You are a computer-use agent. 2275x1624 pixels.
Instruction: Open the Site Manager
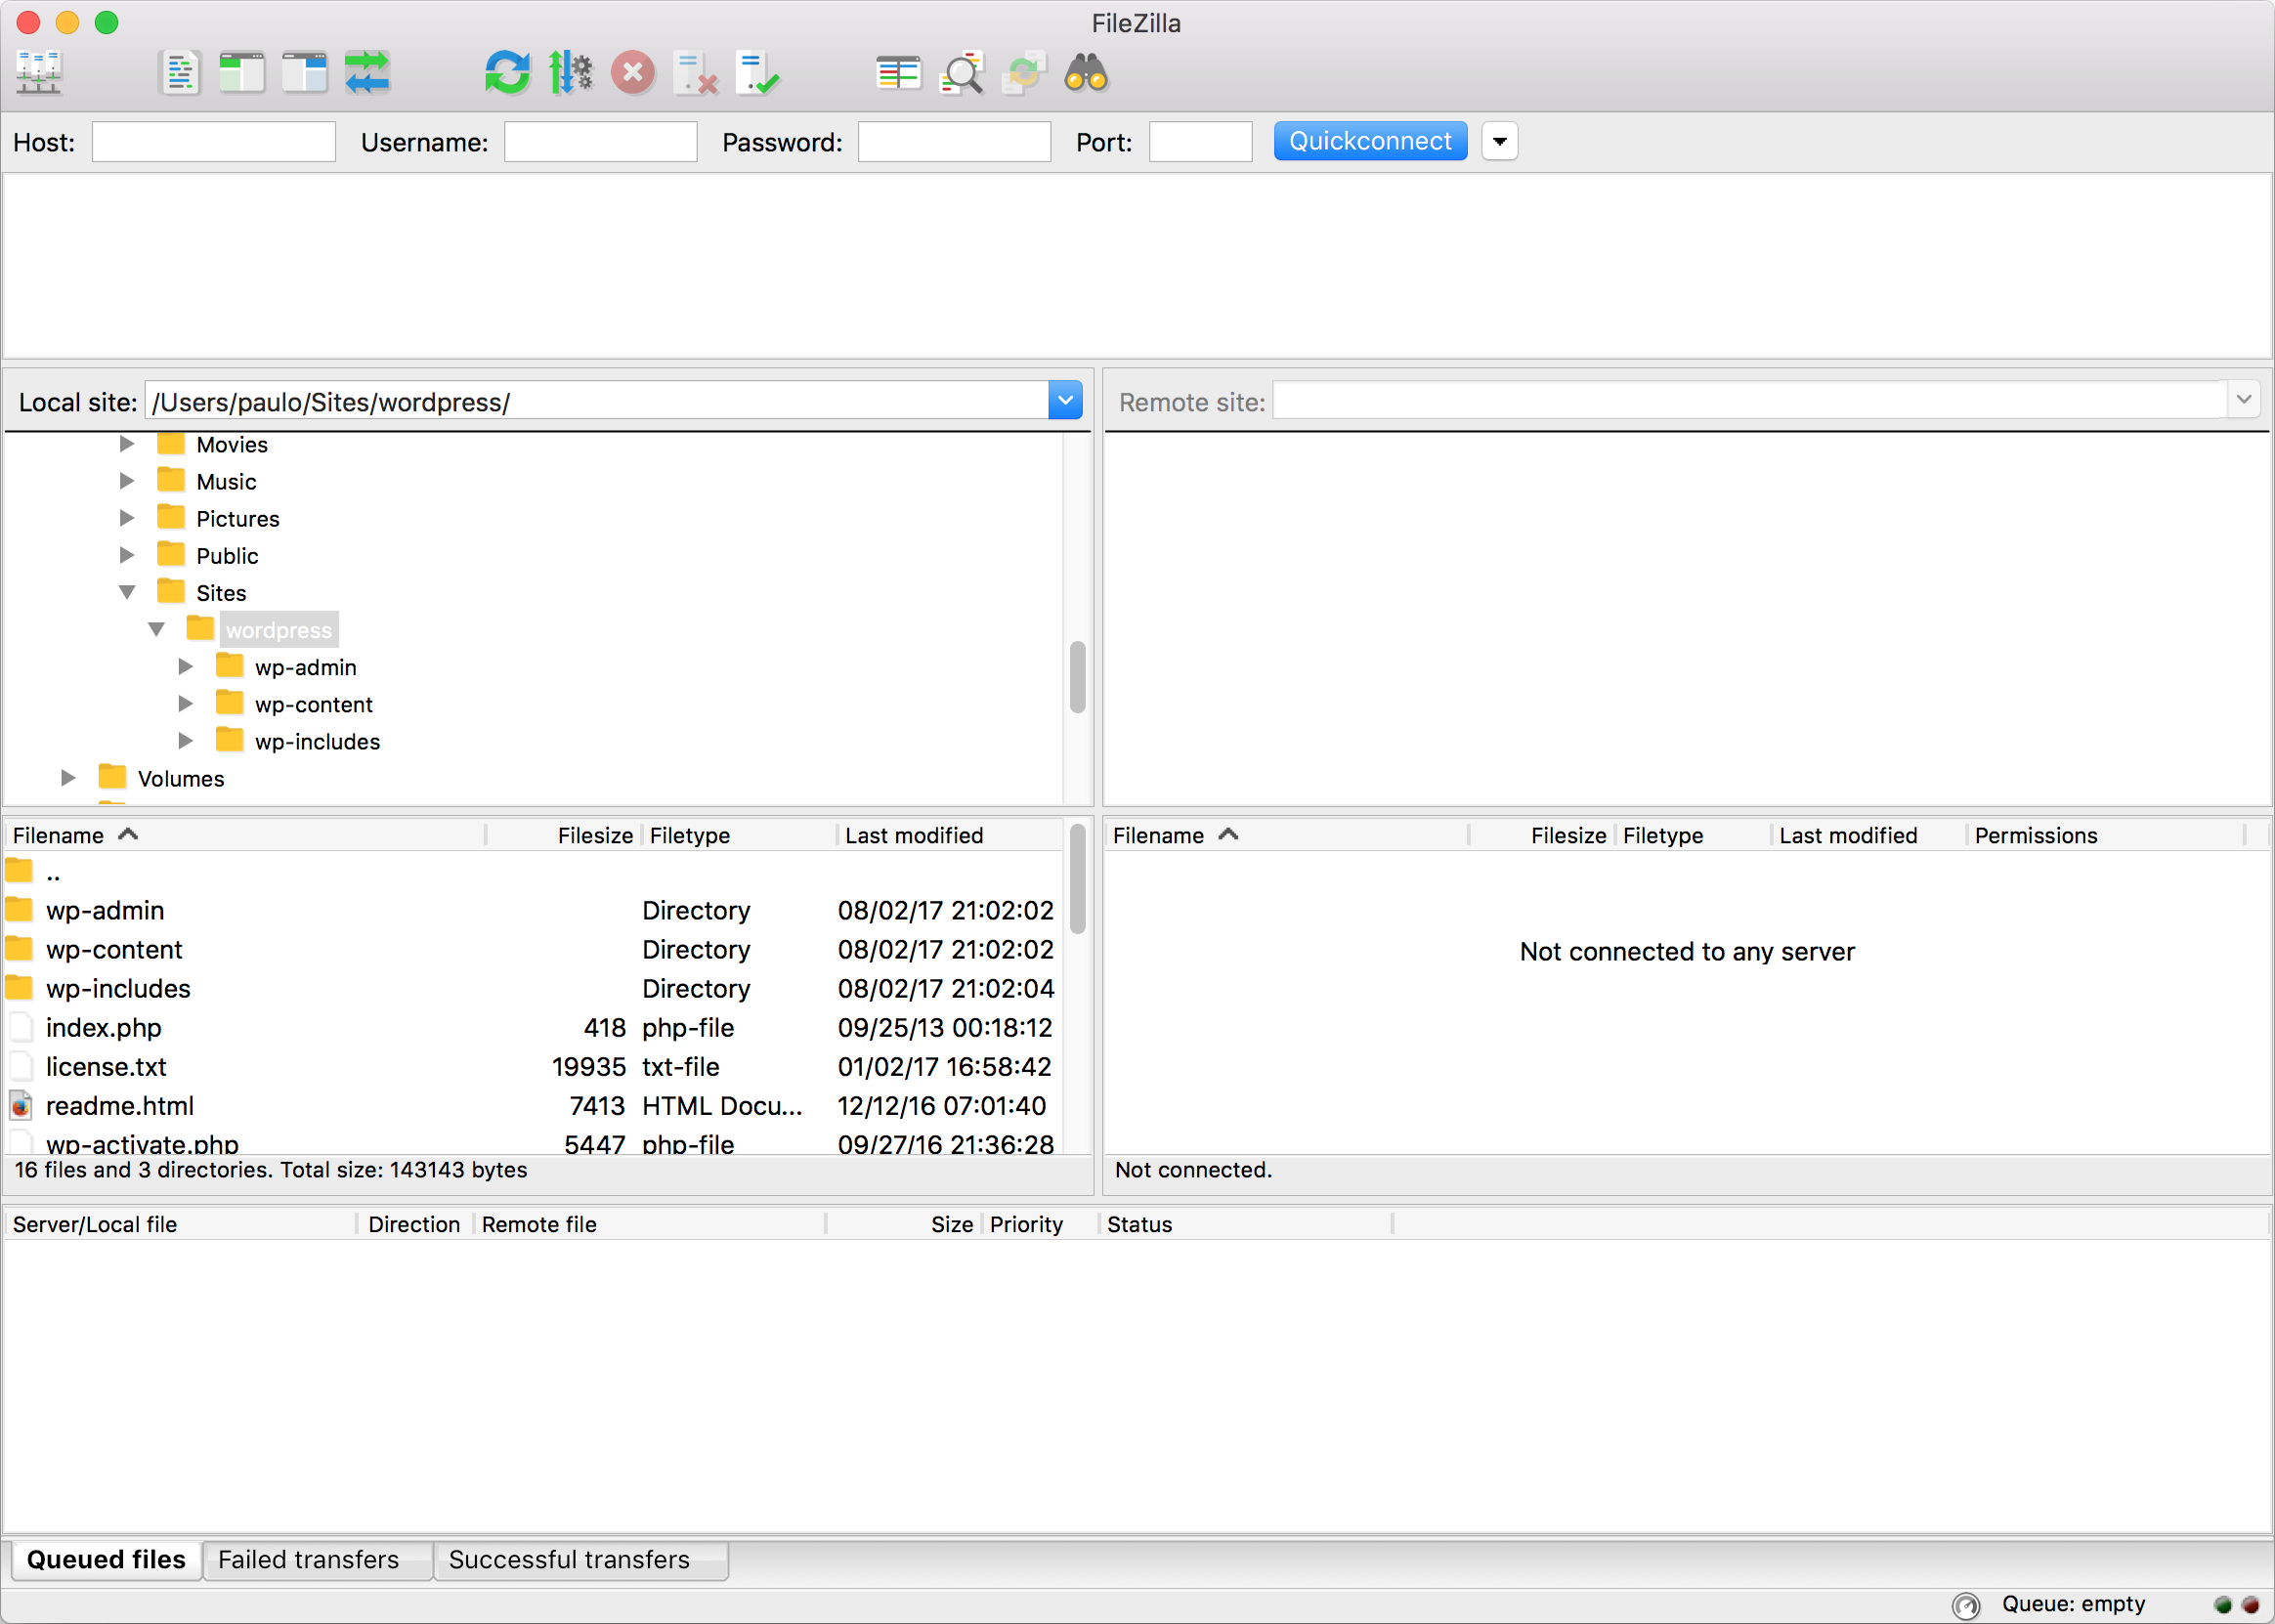40,73
